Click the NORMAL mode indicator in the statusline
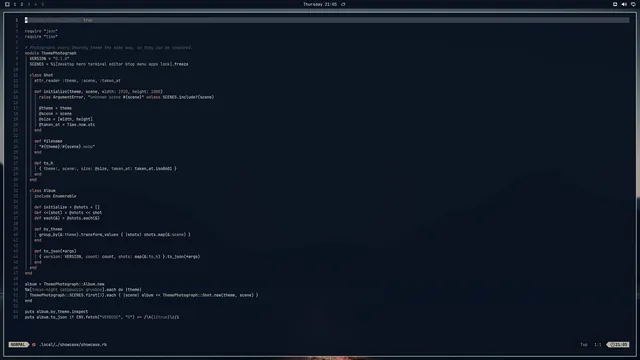Image resolution: width=640 pixels, height=360 pixels. tap(18, 344)
